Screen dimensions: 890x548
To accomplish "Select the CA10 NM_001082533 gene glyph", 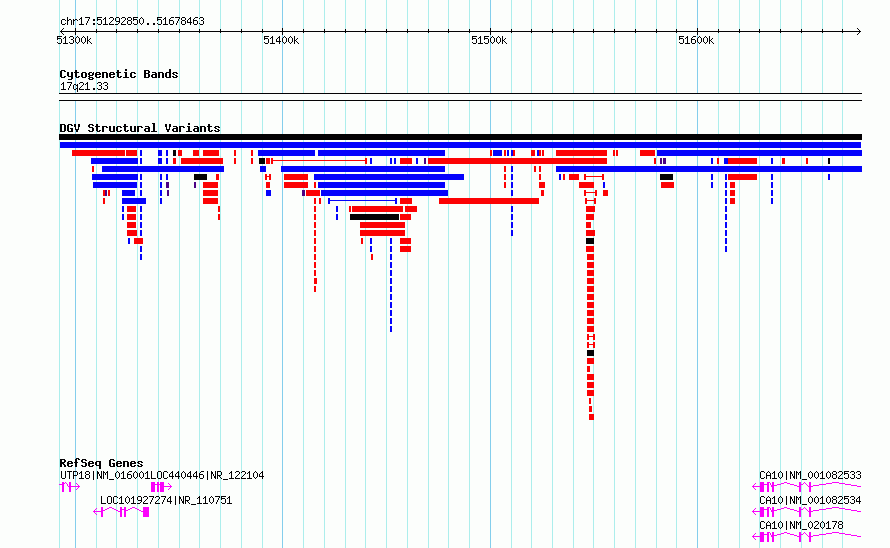I will [807, 487].
